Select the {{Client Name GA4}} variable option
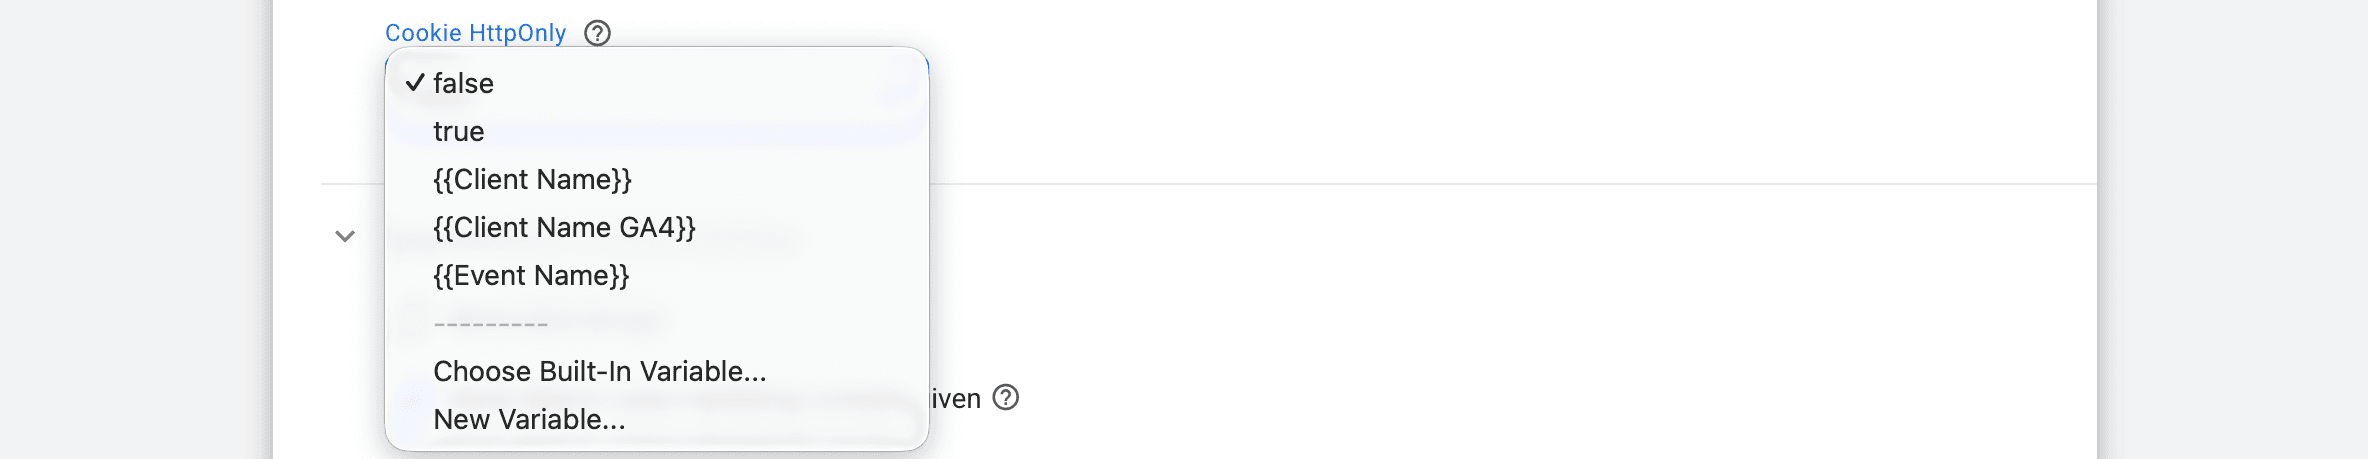The height and width of the screenshot is (459, 2368). click(x=564, y=227)
